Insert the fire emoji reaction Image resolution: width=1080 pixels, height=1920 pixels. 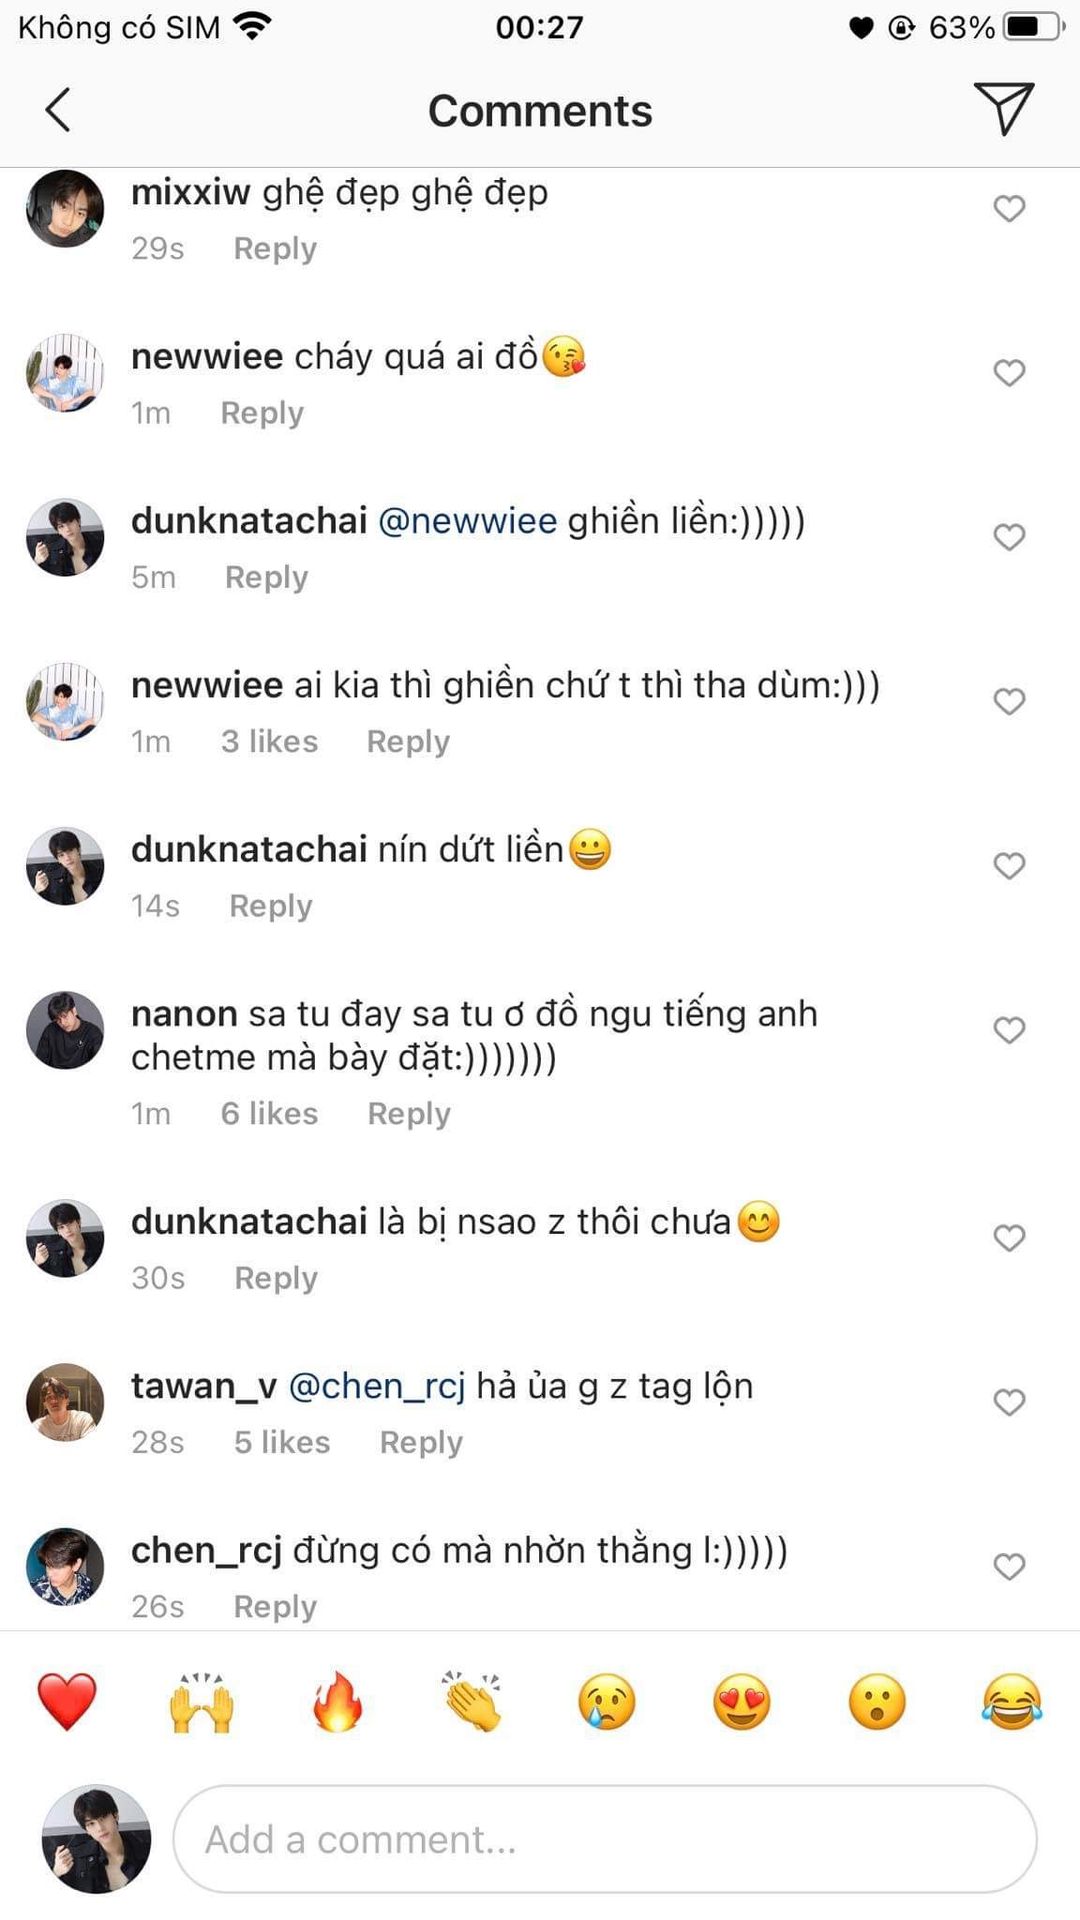tap(337, 1701)
